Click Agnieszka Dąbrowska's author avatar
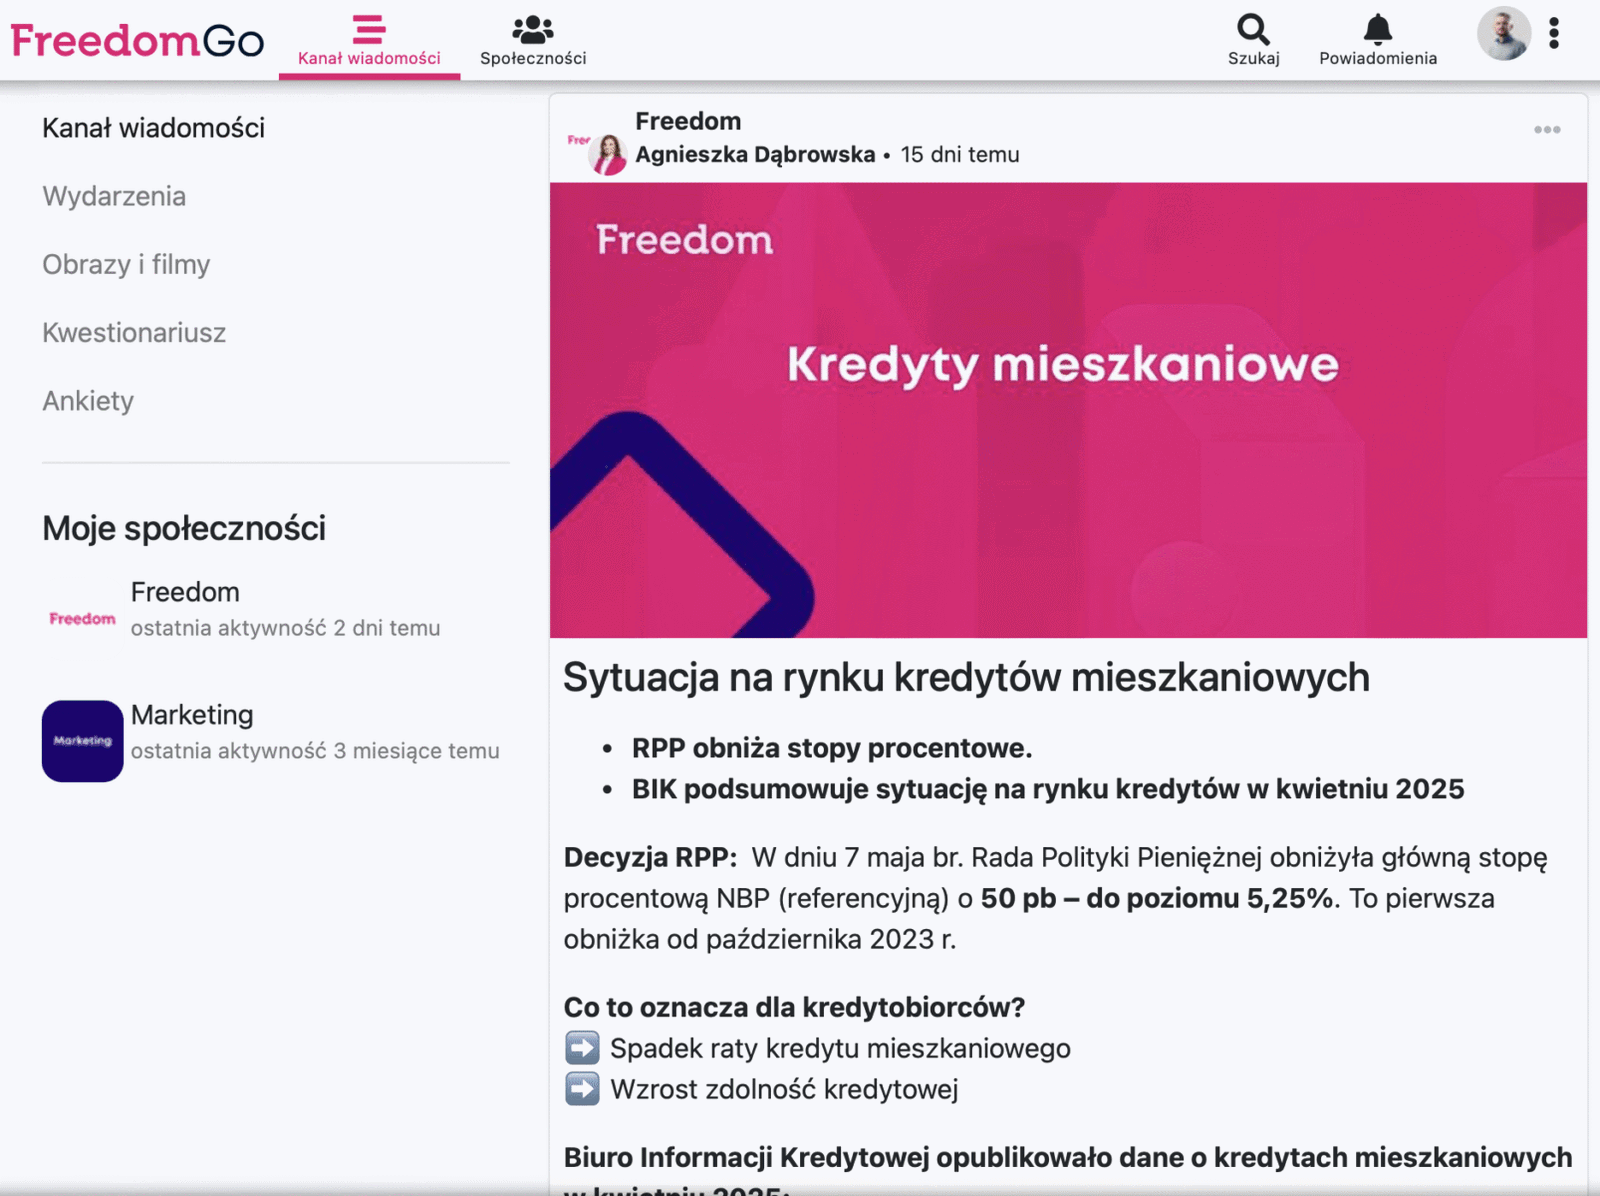 coord(607,155)
